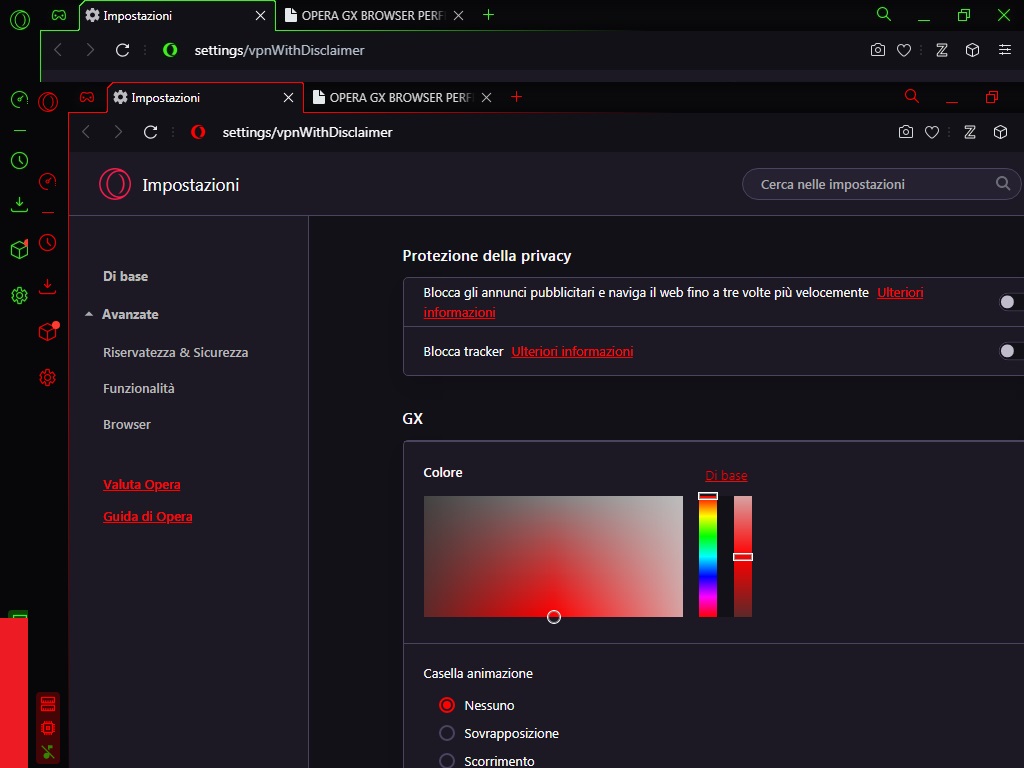Open the extensions cube in green window toolbar
1024x768 pixels.
coord(972,50)
